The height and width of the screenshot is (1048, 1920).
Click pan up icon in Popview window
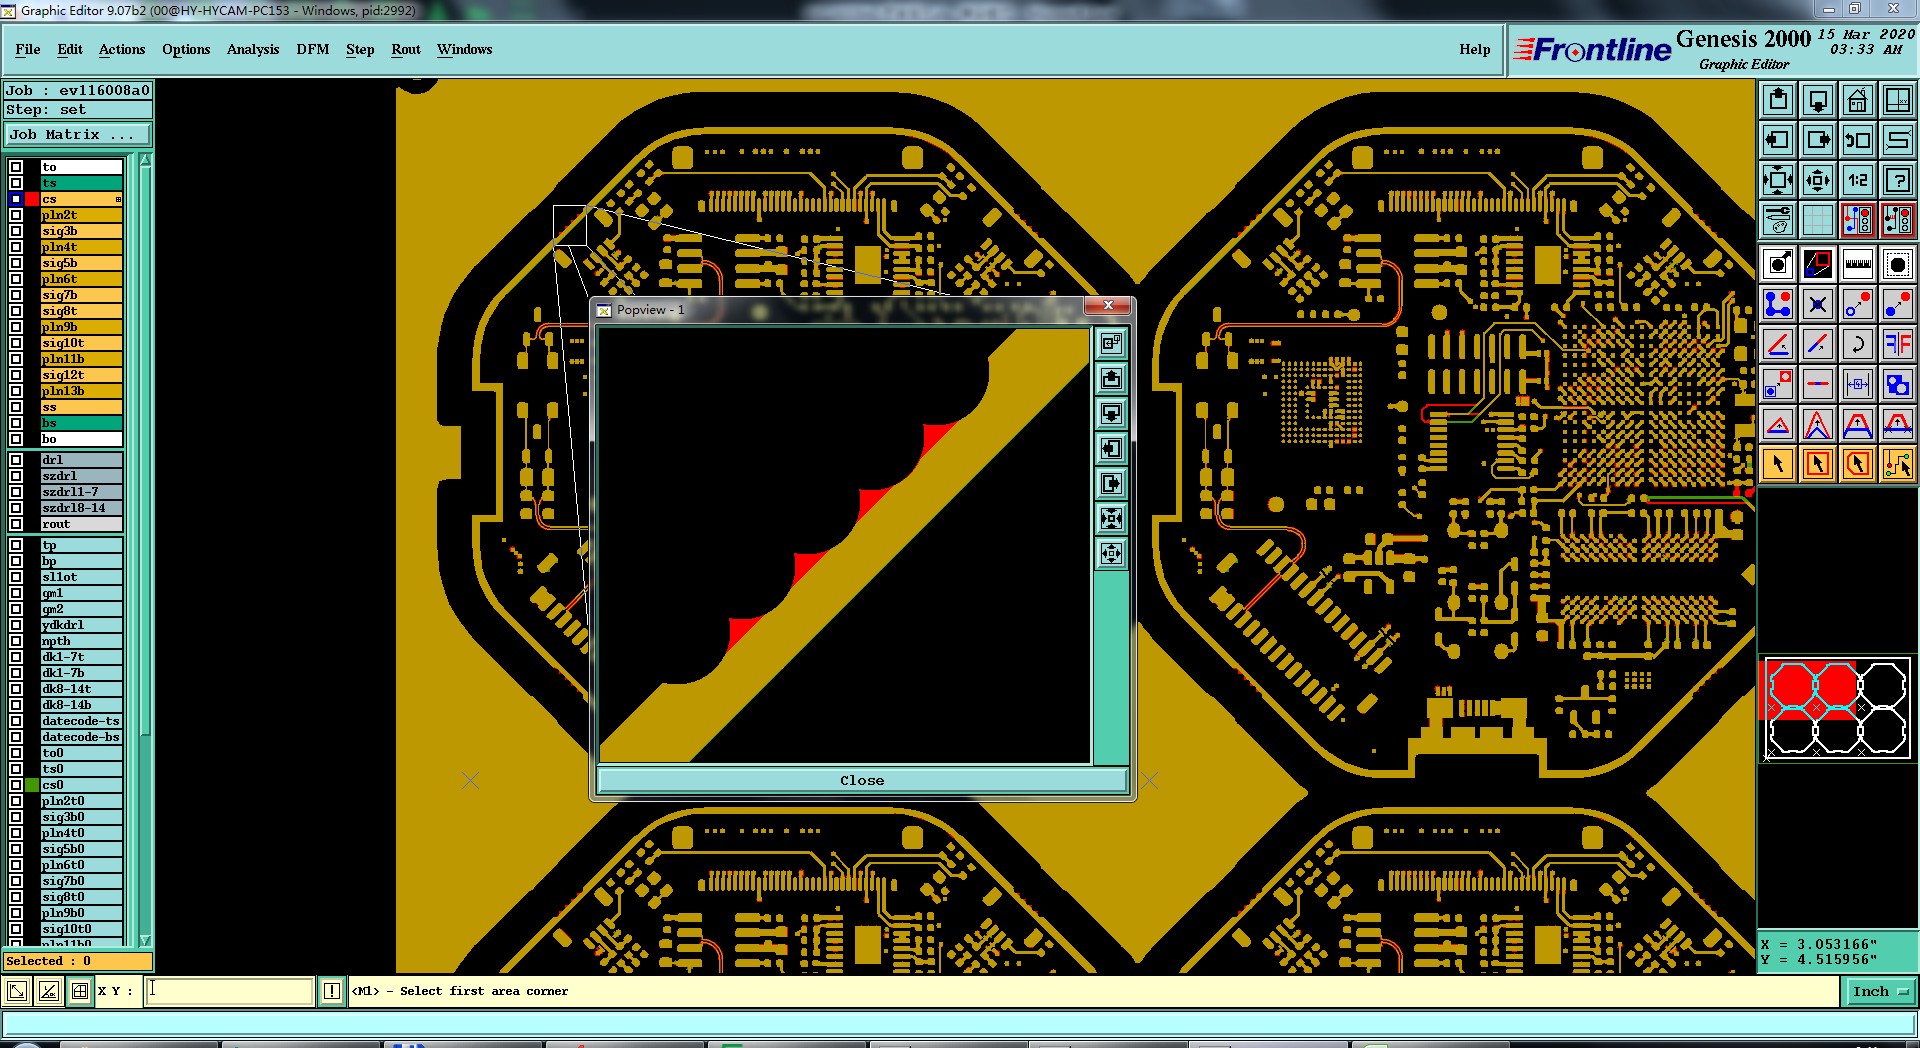point(1111,379)
